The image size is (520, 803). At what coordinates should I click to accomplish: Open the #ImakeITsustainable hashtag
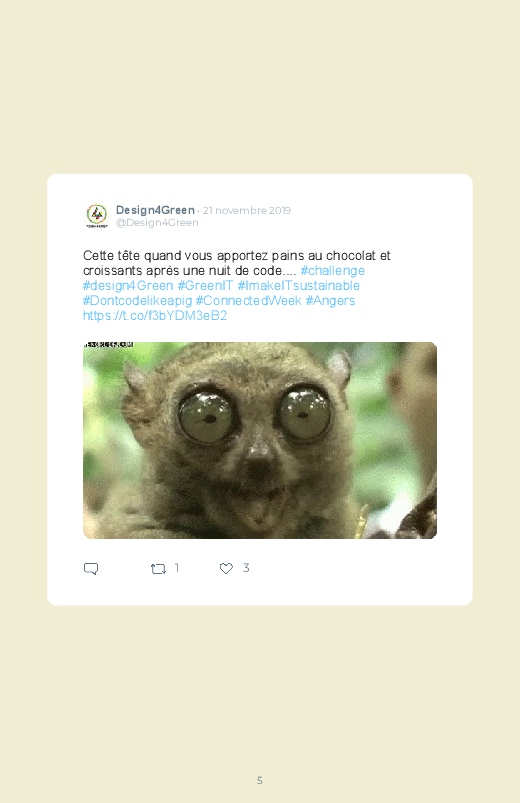[x=299, y=285]
